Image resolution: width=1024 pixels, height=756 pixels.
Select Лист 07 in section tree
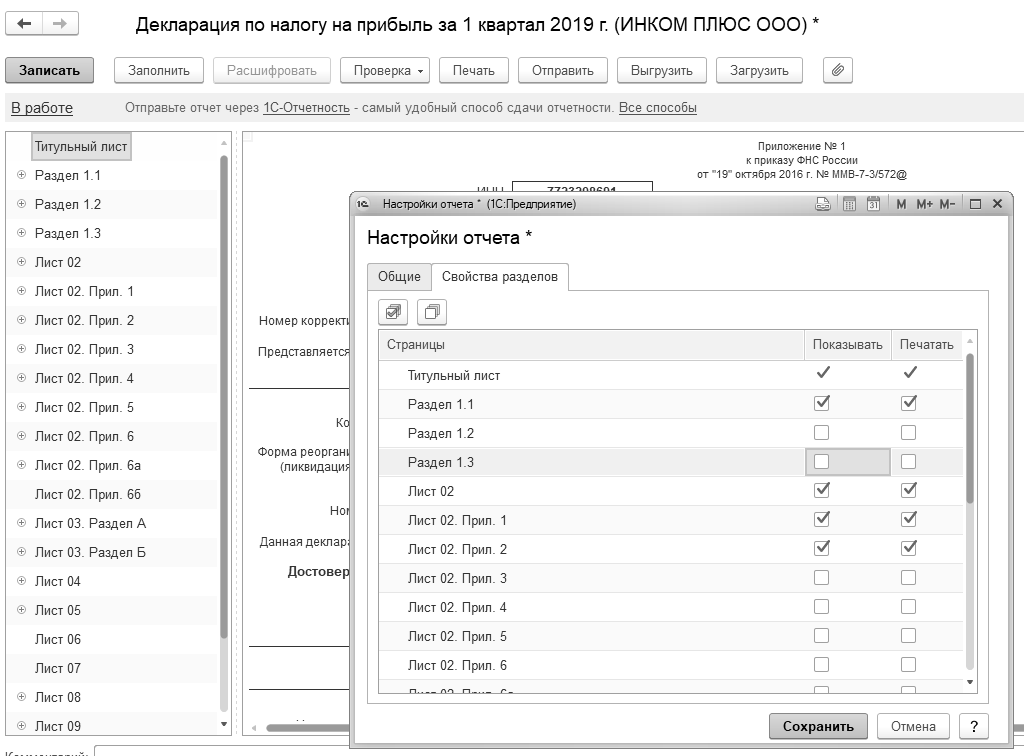pyautogui.click(x=57, y=668)
